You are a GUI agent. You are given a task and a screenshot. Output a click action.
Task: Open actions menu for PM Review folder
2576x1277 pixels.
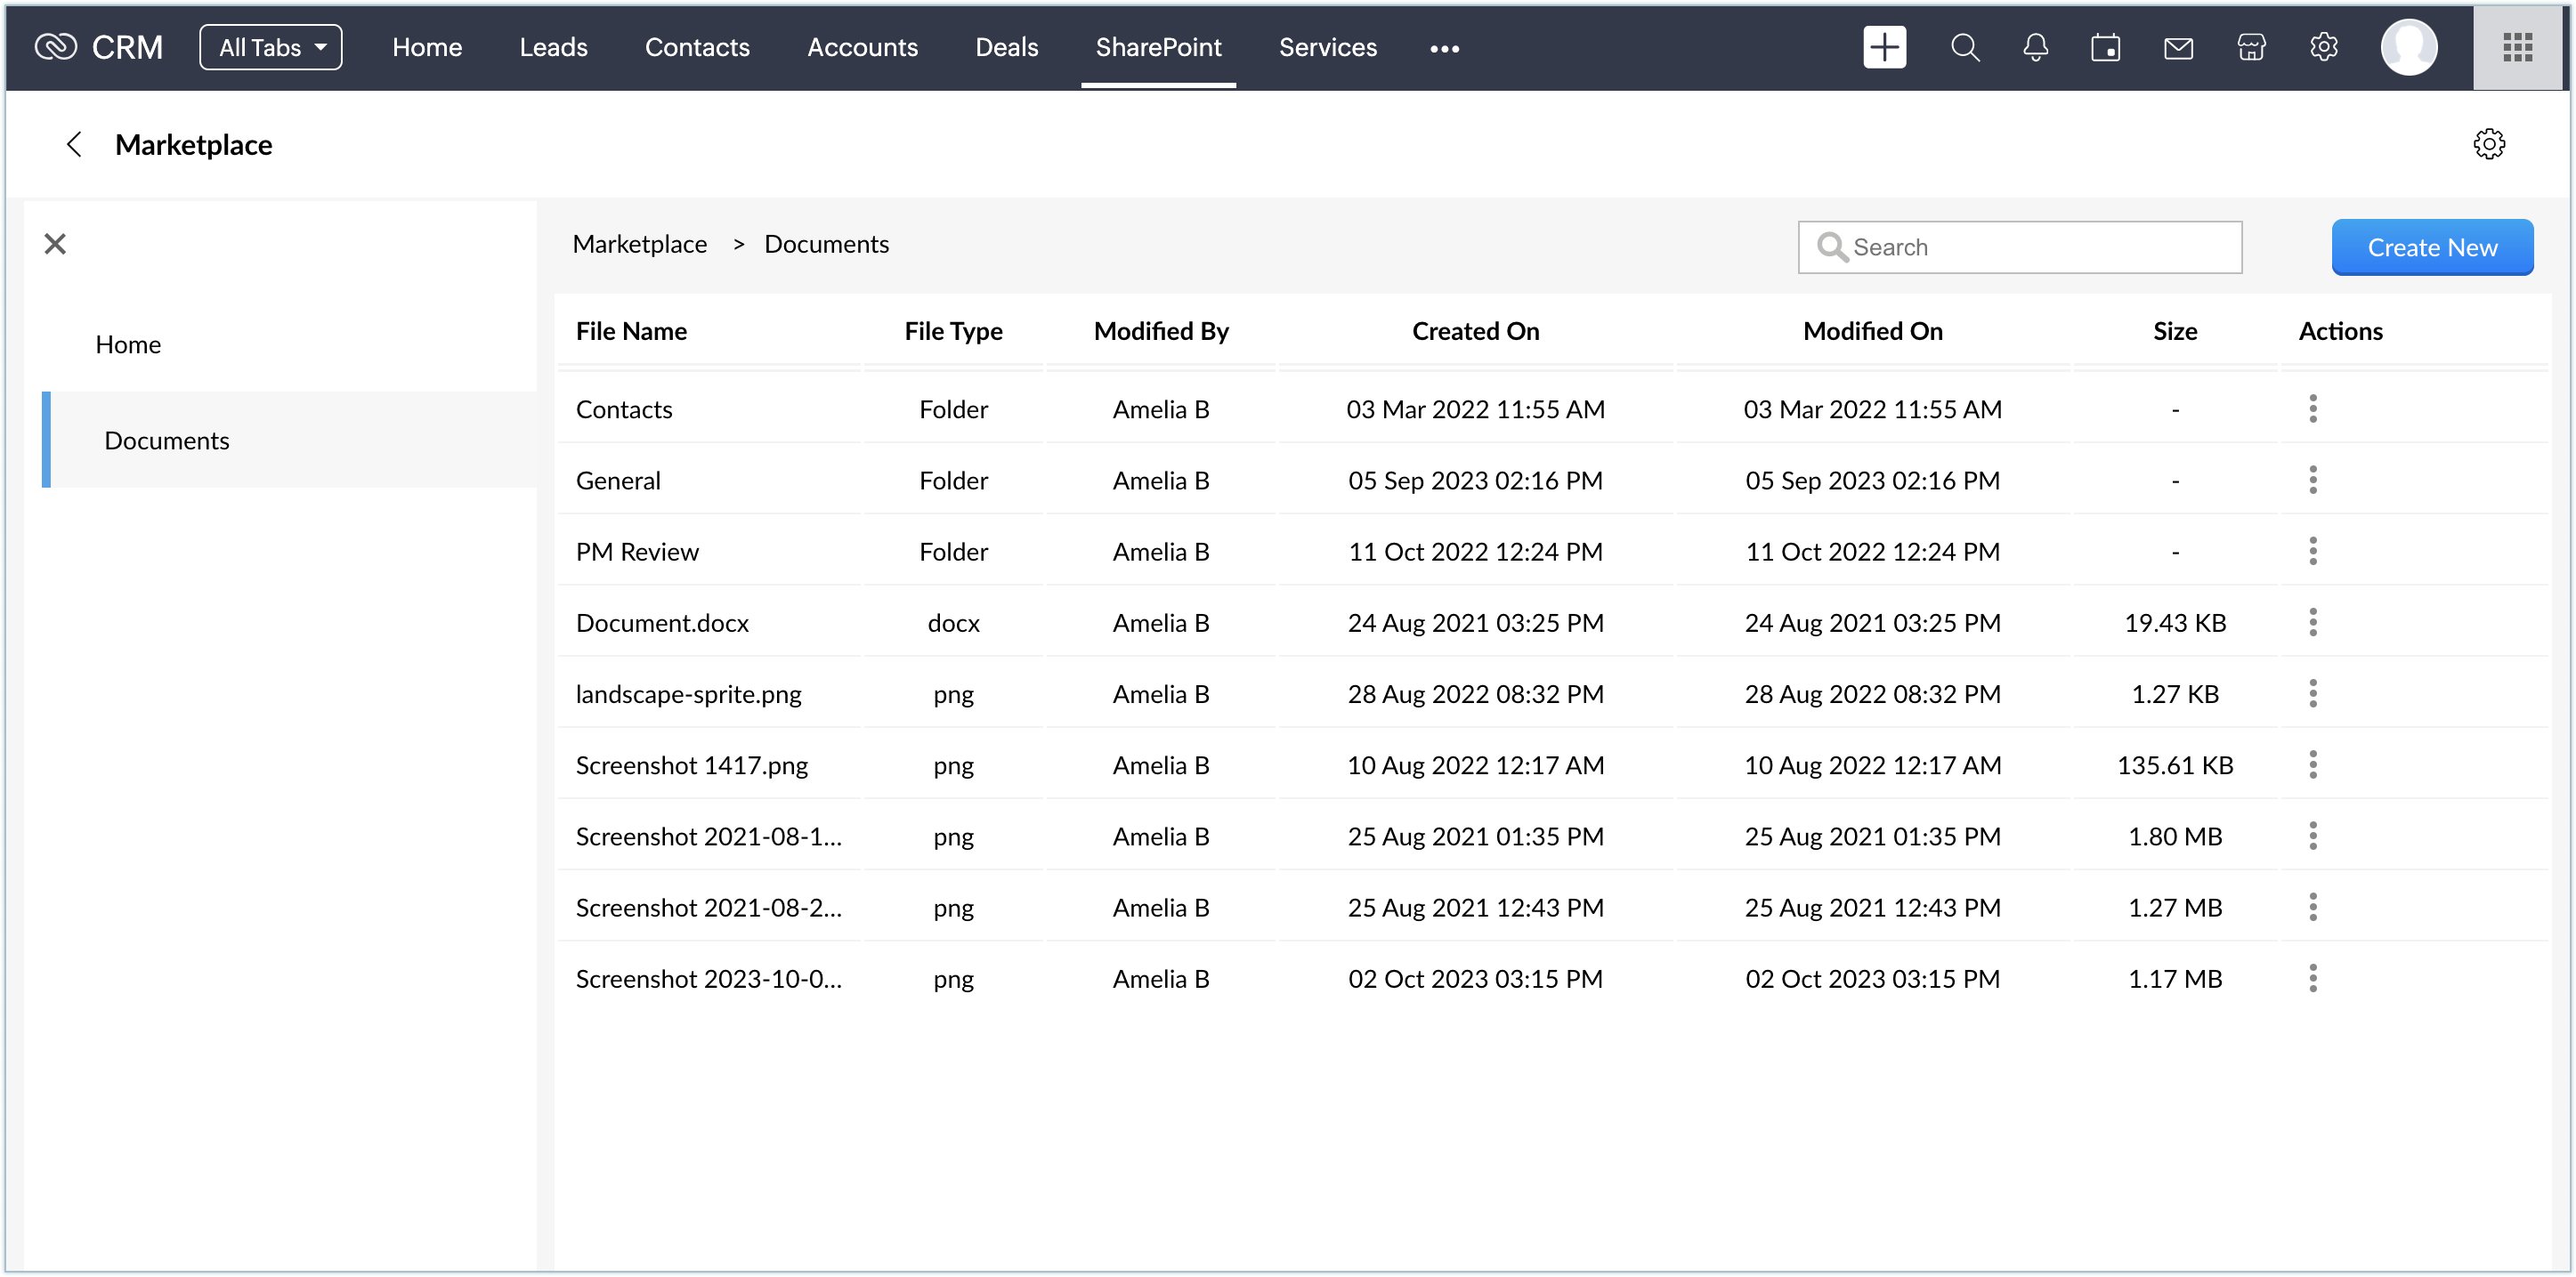(2313, 551)
